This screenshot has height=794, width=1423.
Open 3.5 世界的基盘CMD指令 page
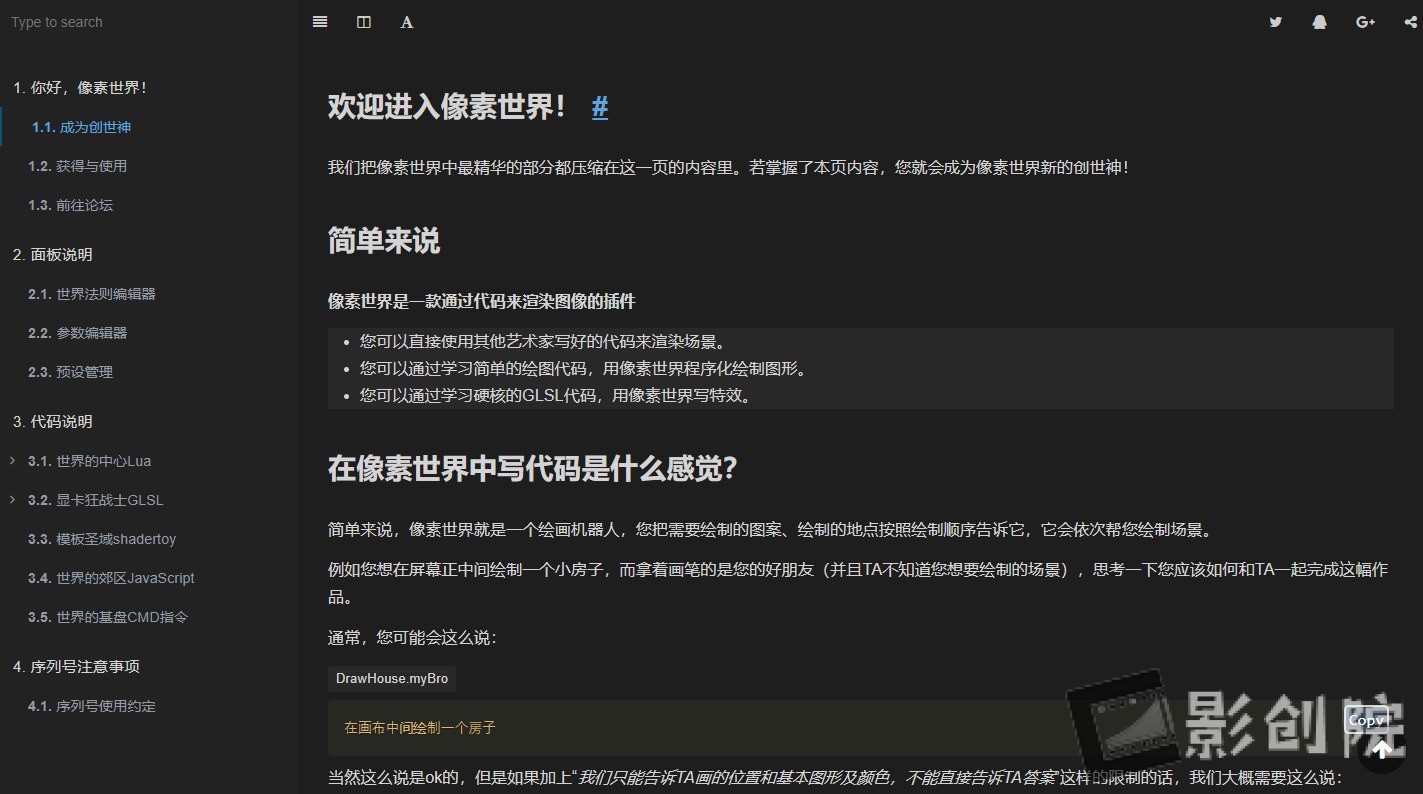click(108, 617)
